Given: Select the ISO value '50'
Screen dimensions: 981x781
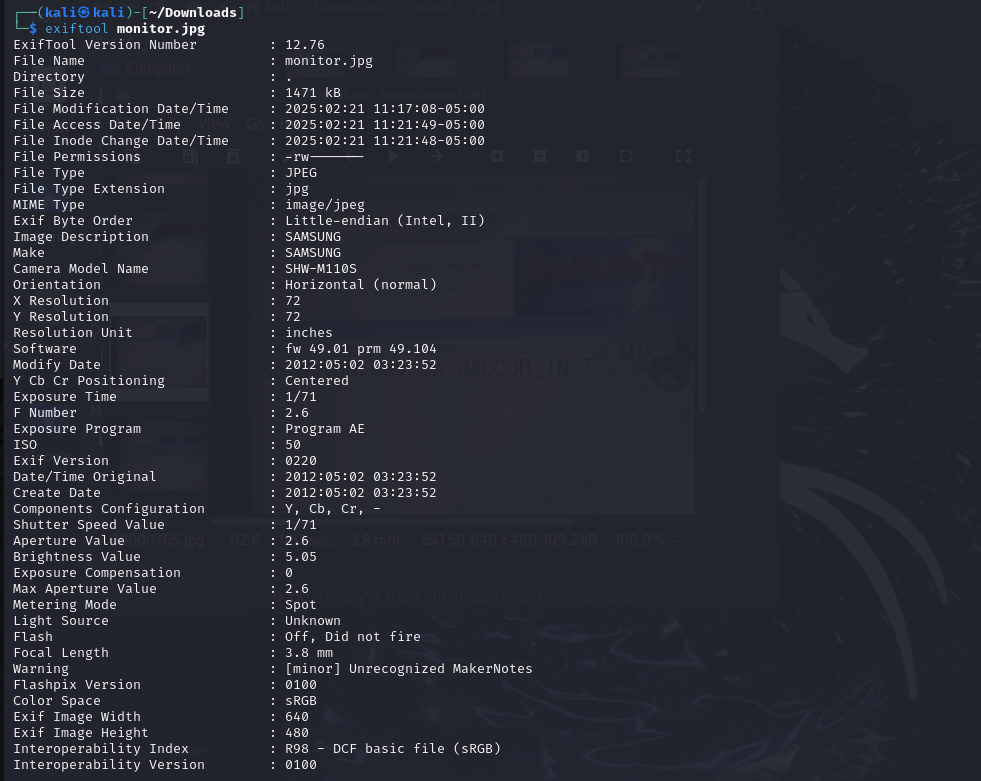Looking at the screenshot, I should tap(293, 445).
